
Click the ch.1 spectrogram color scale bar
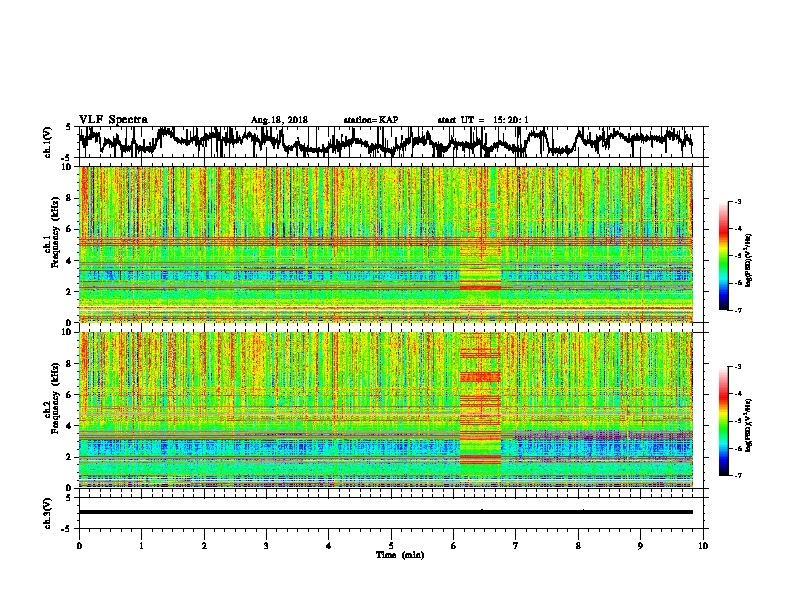(x=723, y=256)
